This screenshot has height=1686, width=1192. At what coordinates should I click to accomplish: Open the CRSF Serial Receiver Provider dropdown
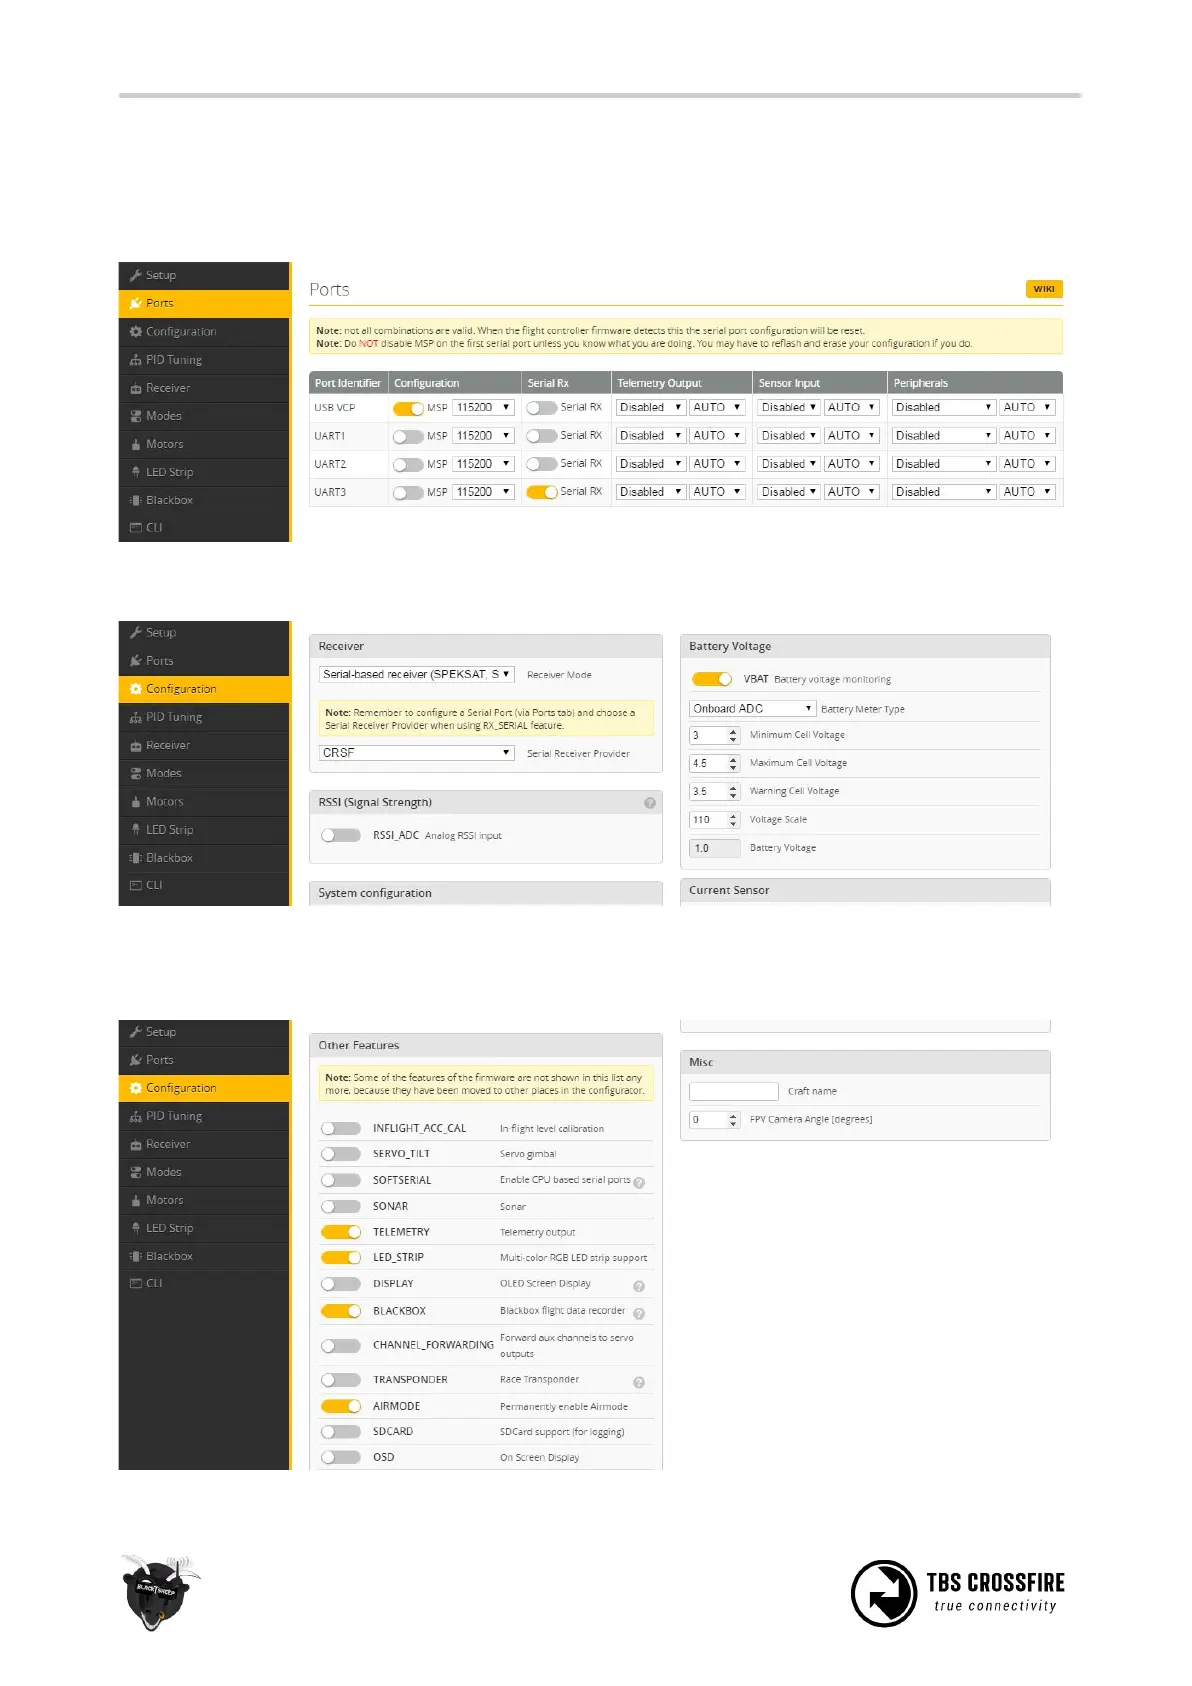click(416, 753)
